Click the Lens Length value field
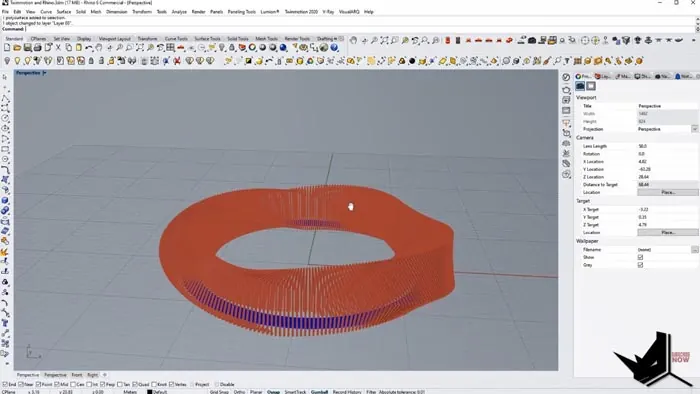The image size is (700, 394). point(667,146)
